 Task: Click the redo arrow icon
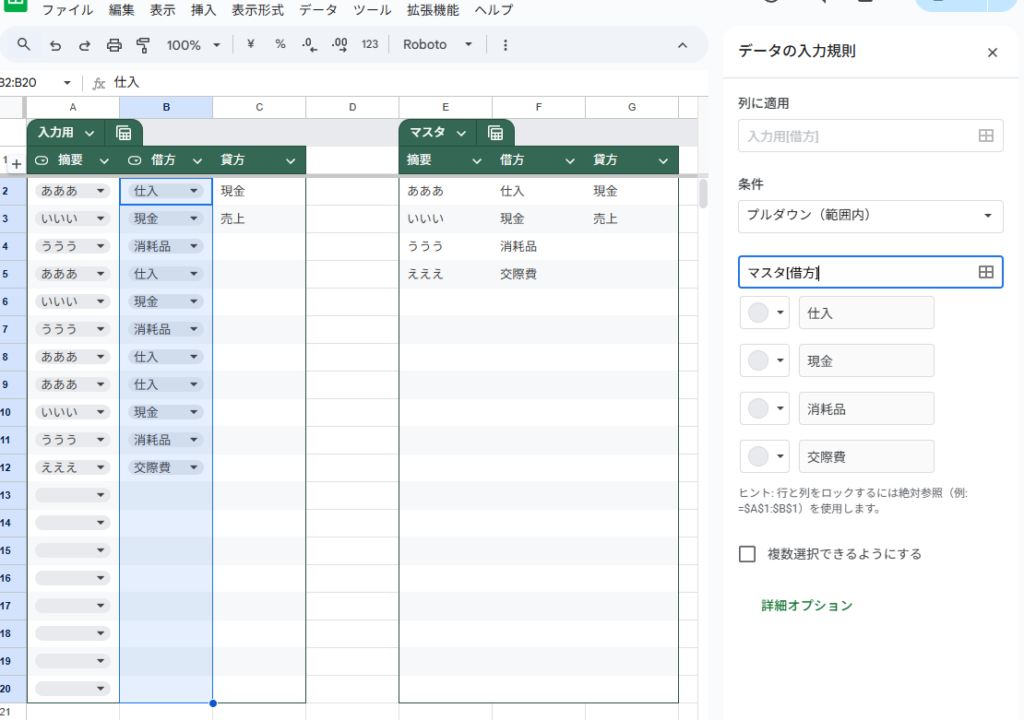point(84,45)
